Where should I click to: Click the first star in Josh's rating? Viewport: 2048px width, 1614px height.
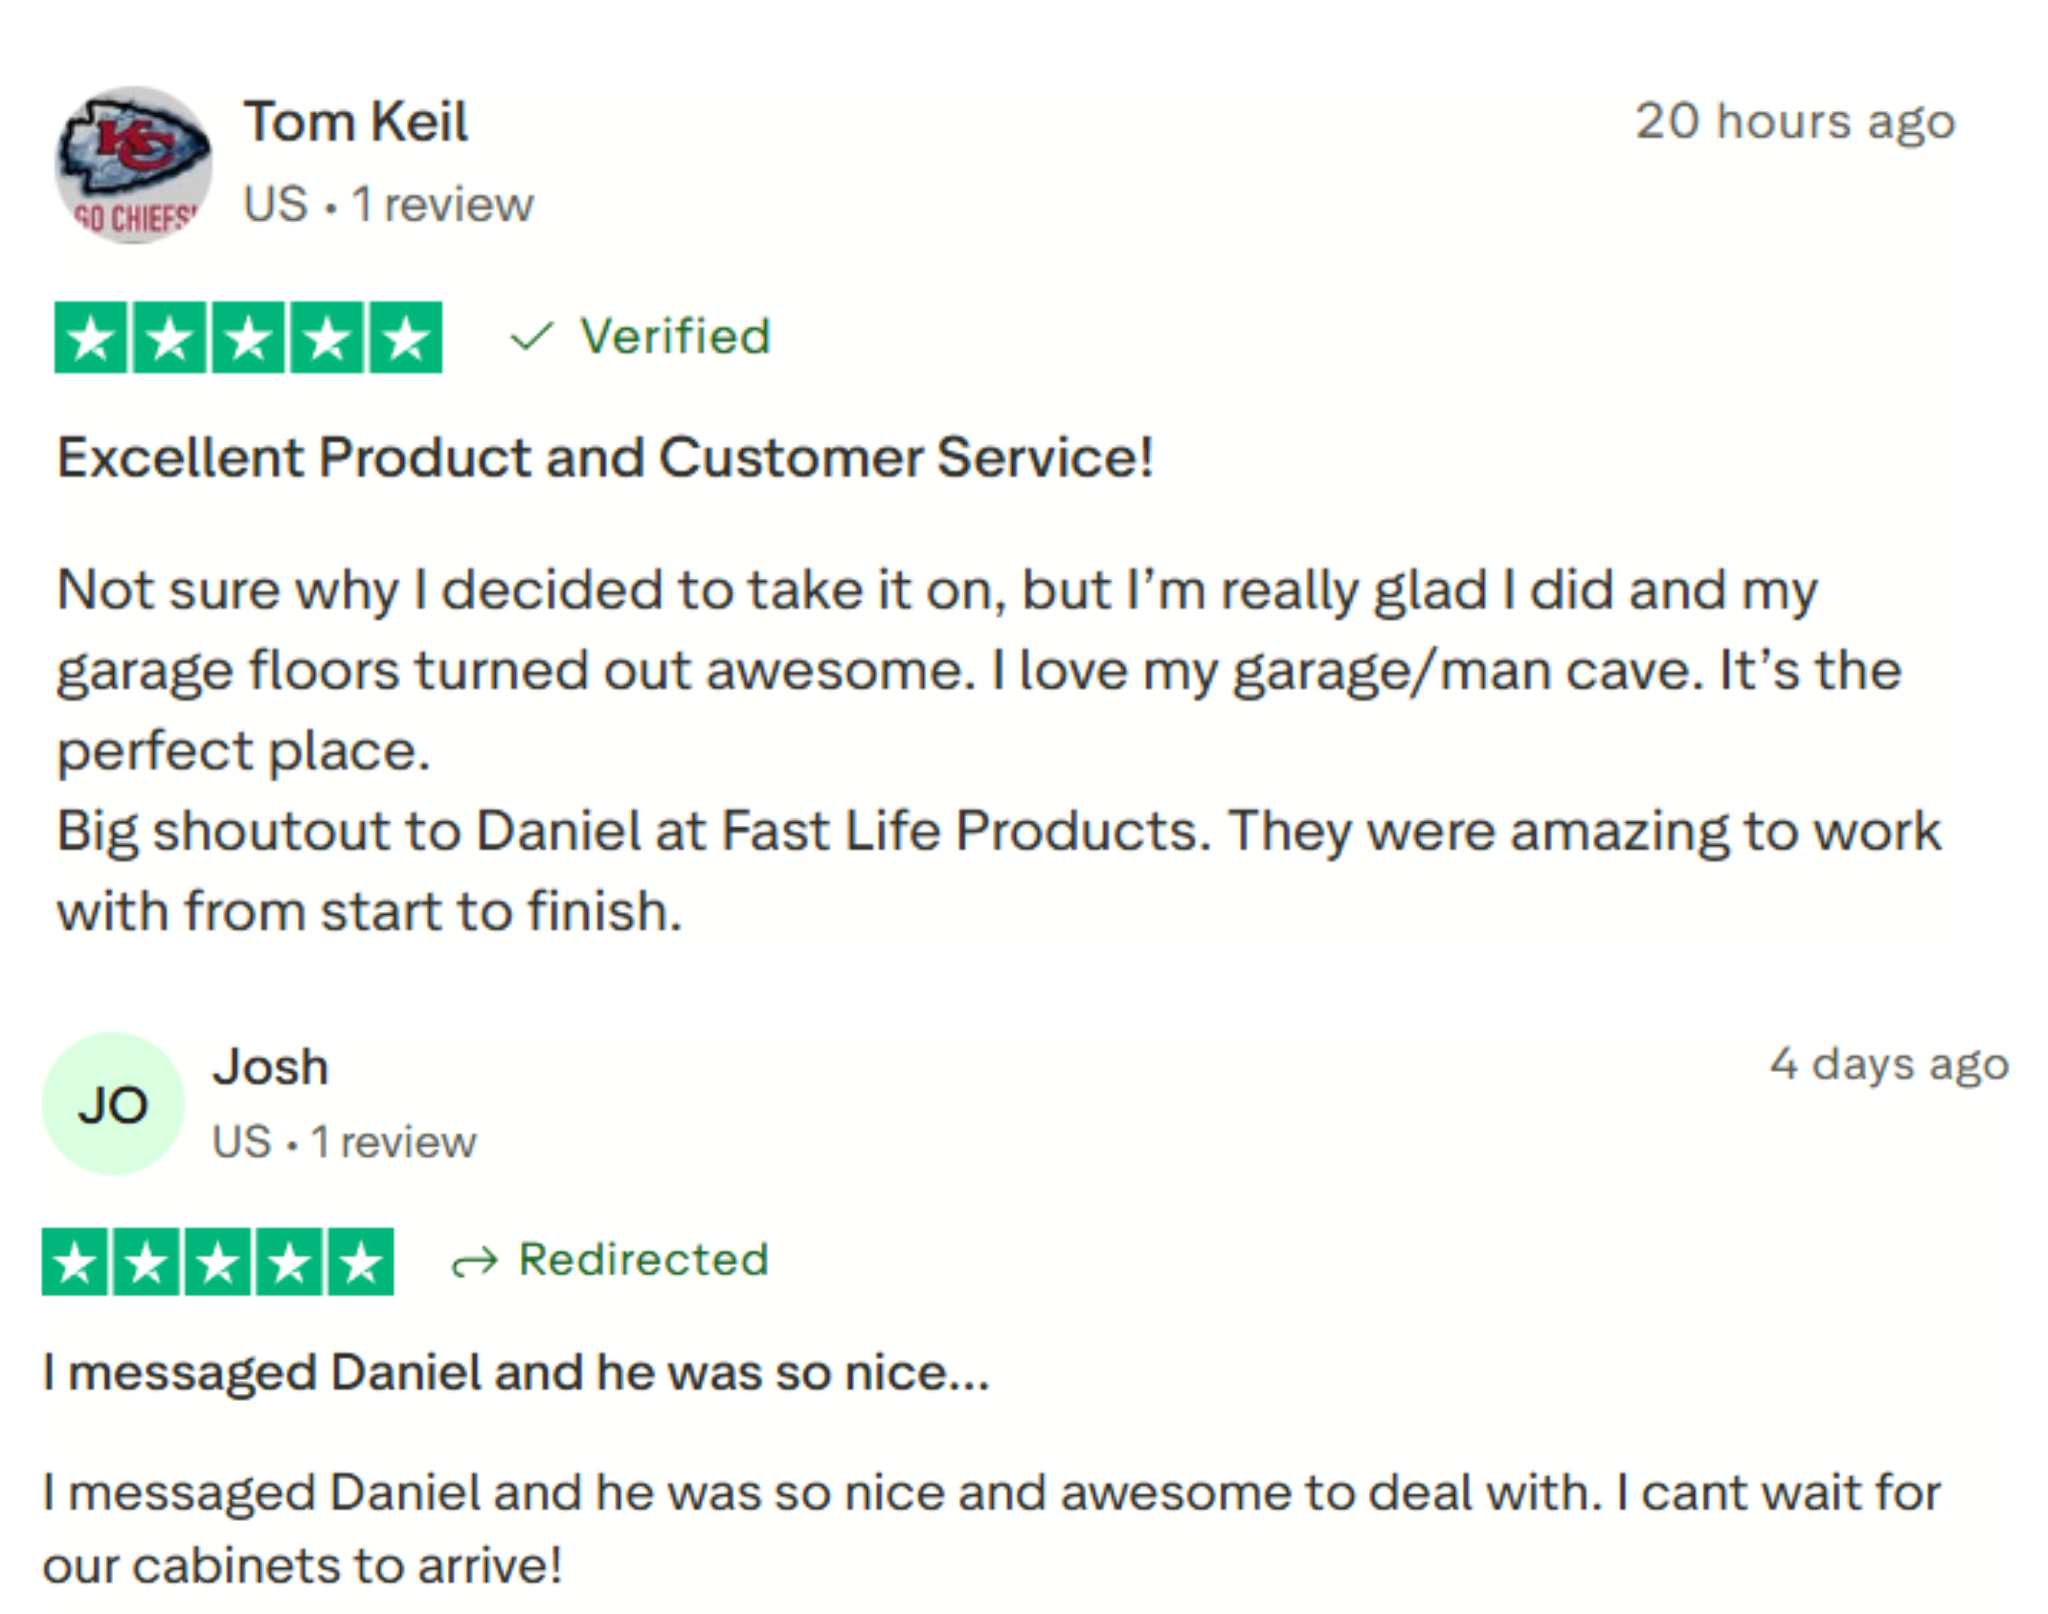coord(75,1262)
